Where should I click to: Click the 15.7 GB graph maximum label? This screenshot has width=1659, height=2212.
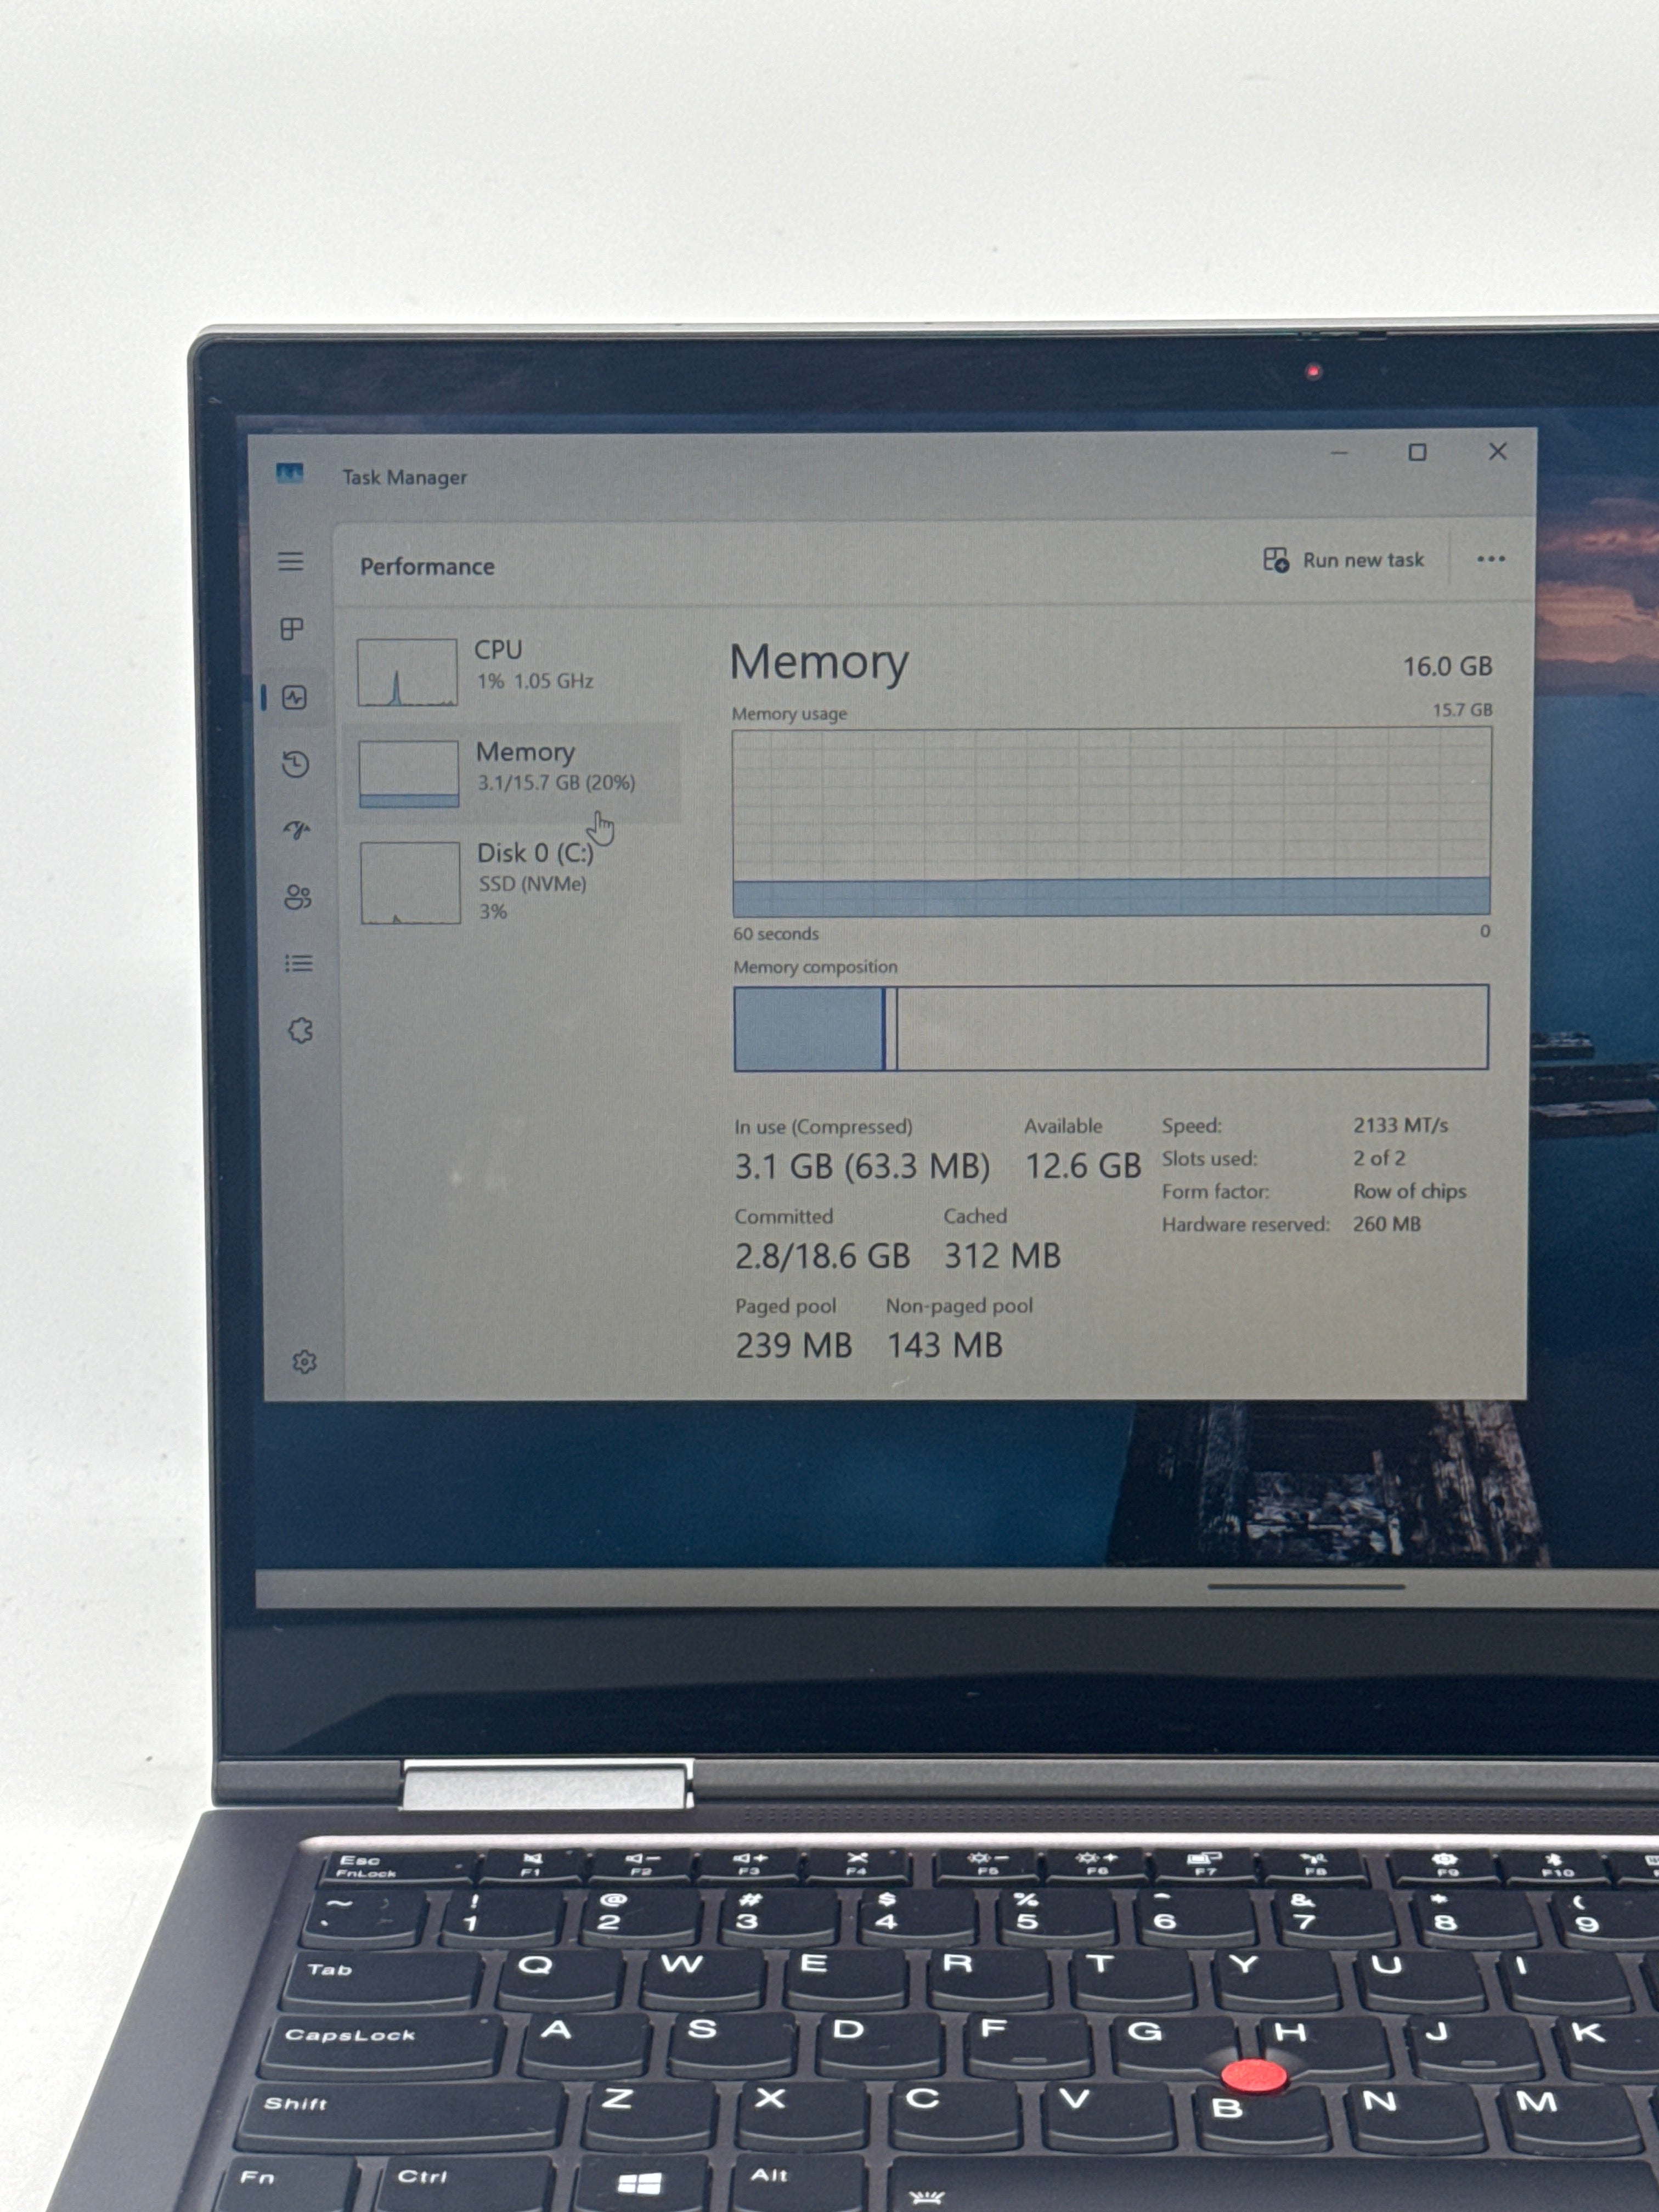[x=1462, y=709]
